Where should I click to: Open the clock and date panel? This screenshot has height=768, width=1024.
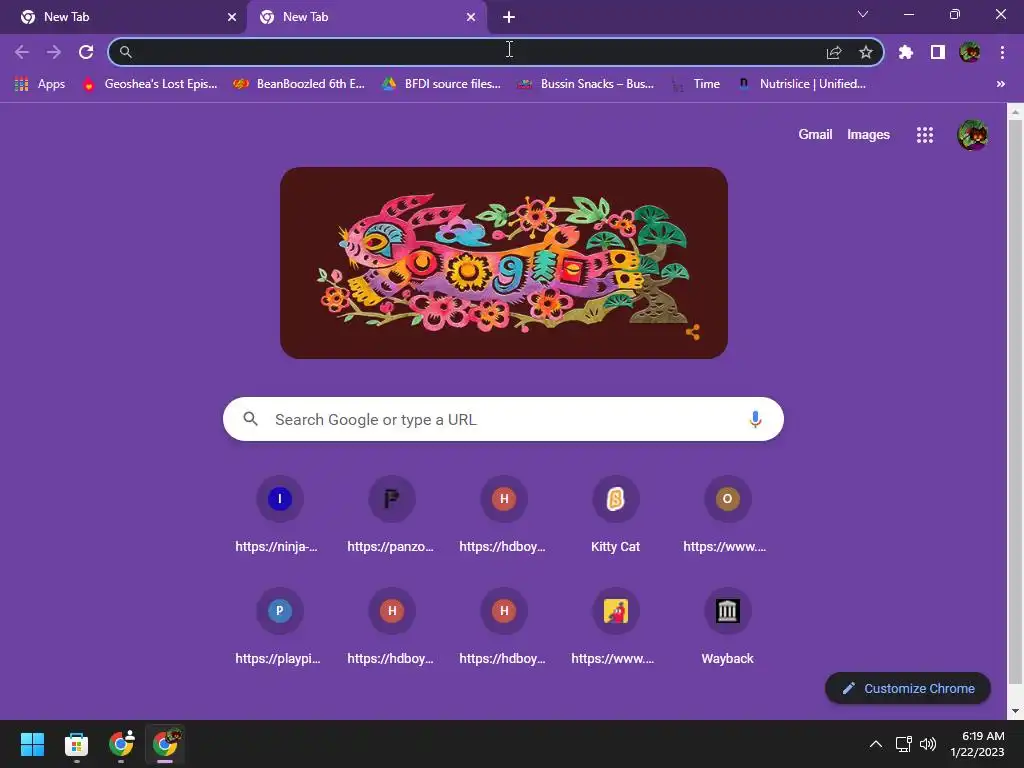click(x=977, y=744)
